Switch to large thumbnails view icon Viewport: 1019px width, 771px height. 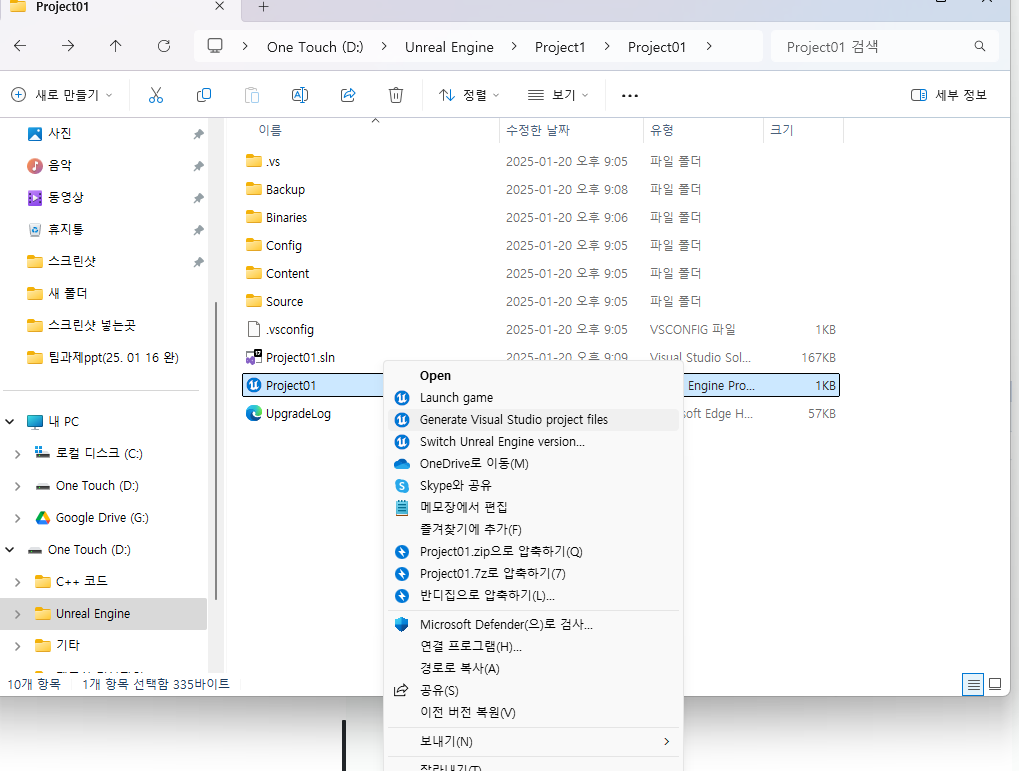coord(995,684)
